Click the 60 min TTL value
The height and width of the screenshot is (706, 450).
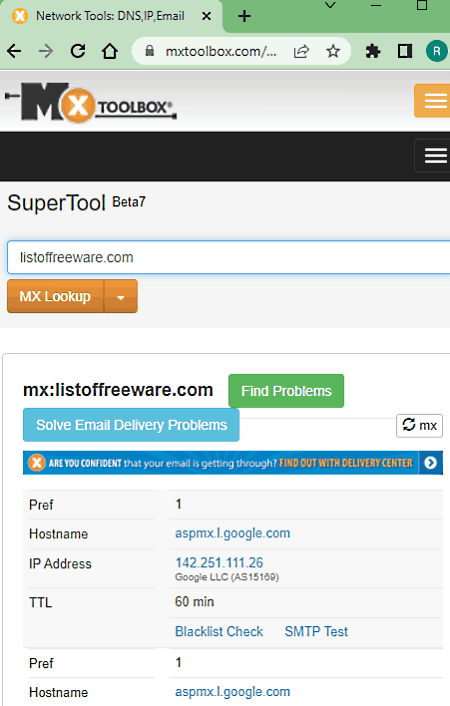tap(194, 602)
